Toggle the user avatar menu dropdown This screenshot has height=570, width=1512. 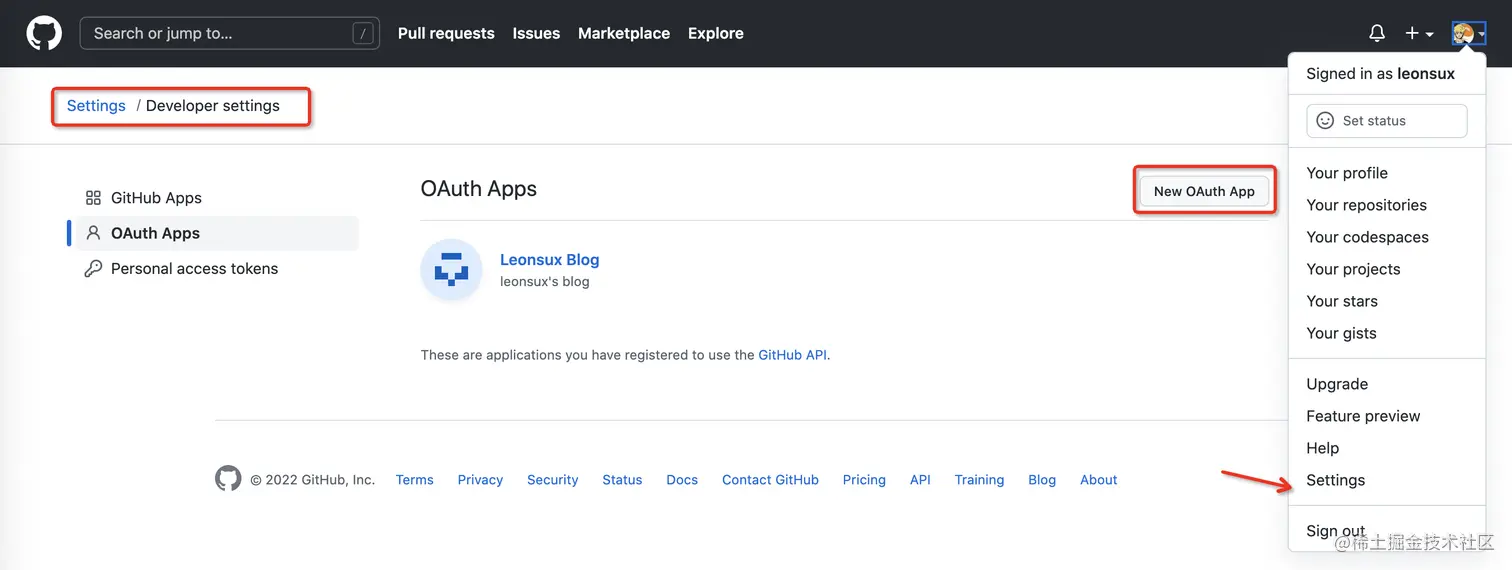pos(1468,33)
